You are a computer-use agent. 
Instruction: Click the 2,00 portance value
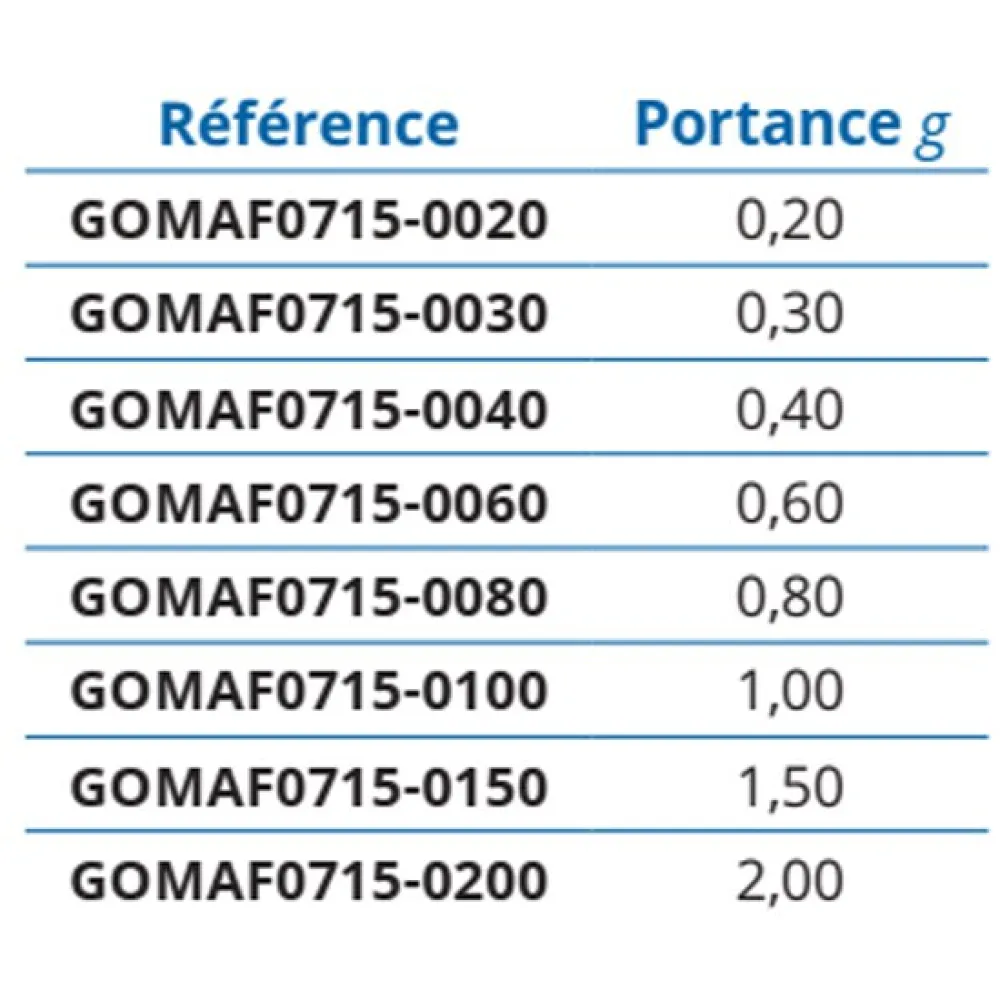pyautogui.click(x=790, y=881)
